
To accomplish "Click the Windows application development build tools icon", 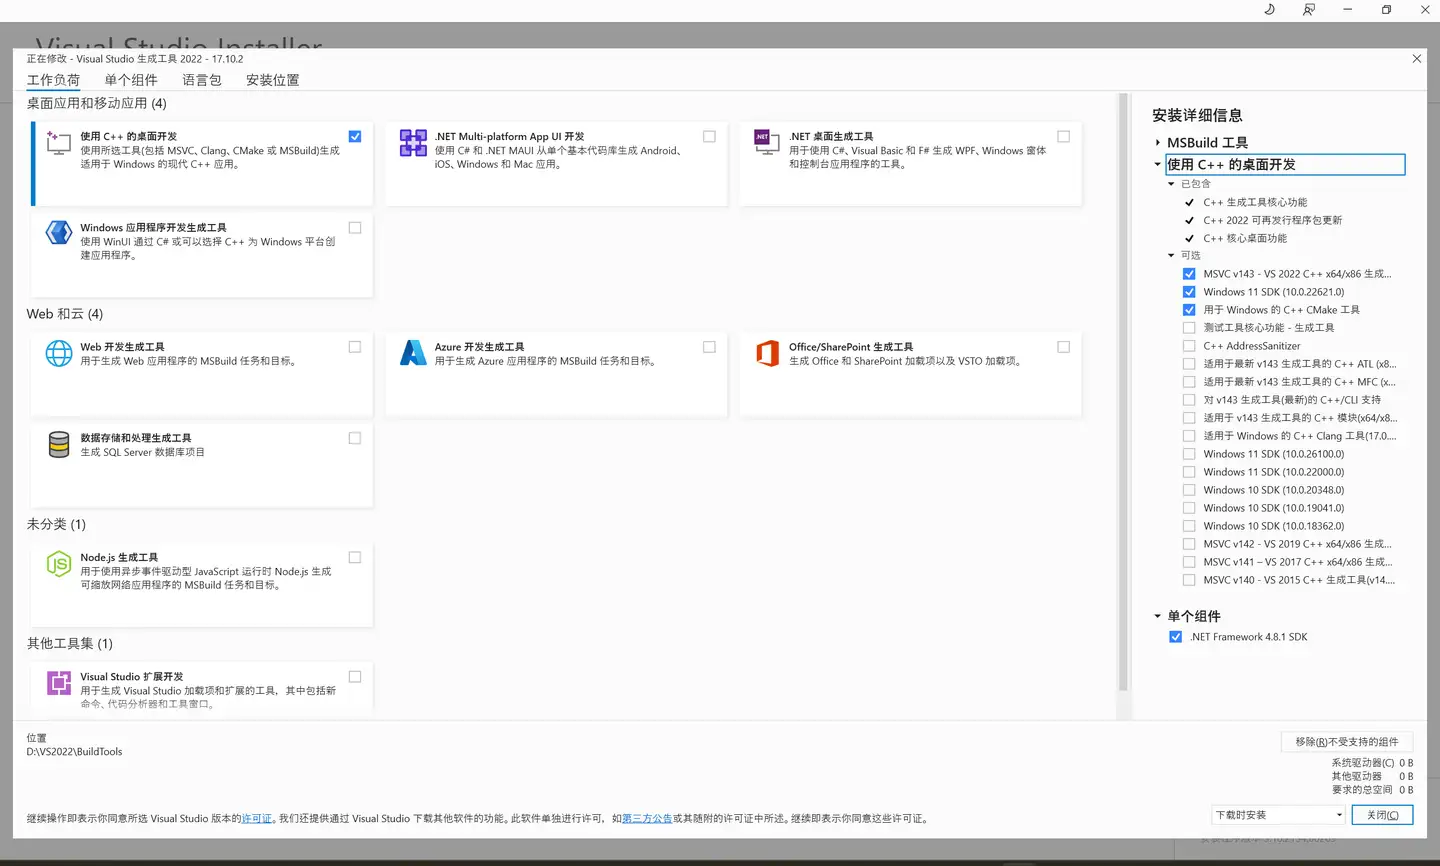I will 59,233.
